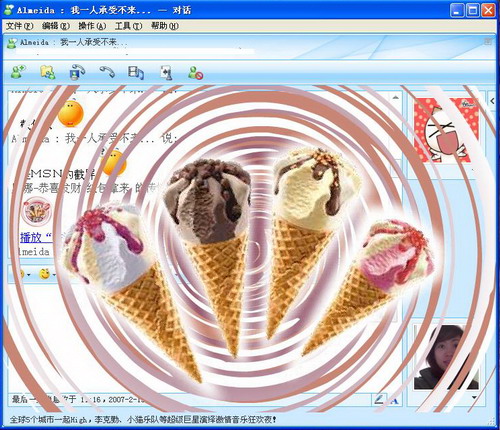Click your own photo display picture

pyautogui.click(x=446, y=357)
